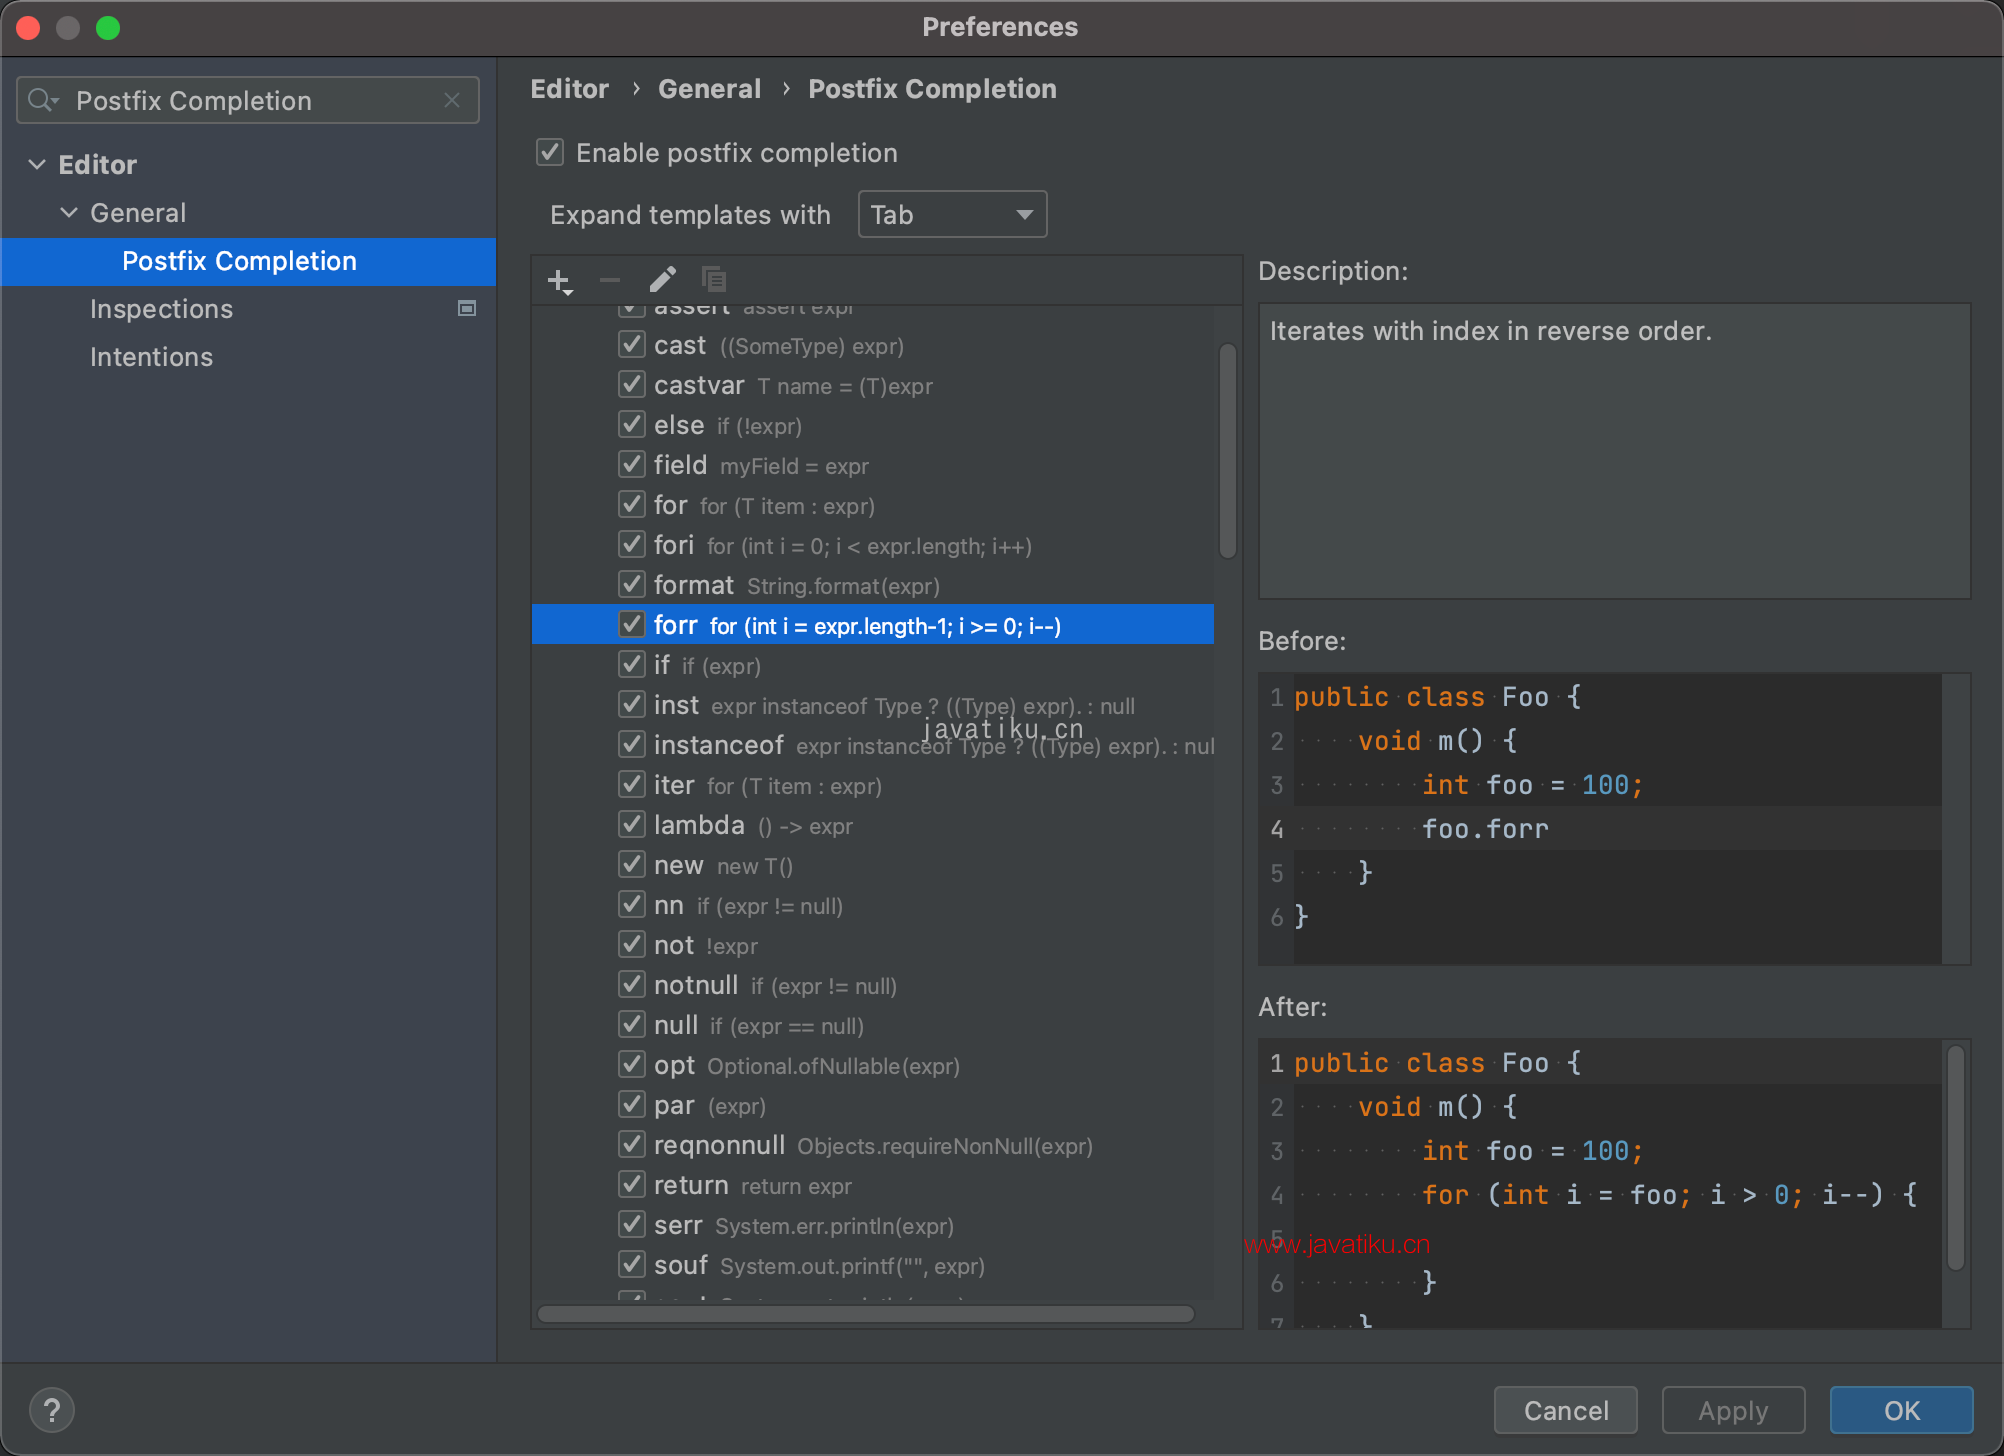Toggle the notnull template checkbox
This screenshot has width=2004, height=1456.
tap(631, 985)
